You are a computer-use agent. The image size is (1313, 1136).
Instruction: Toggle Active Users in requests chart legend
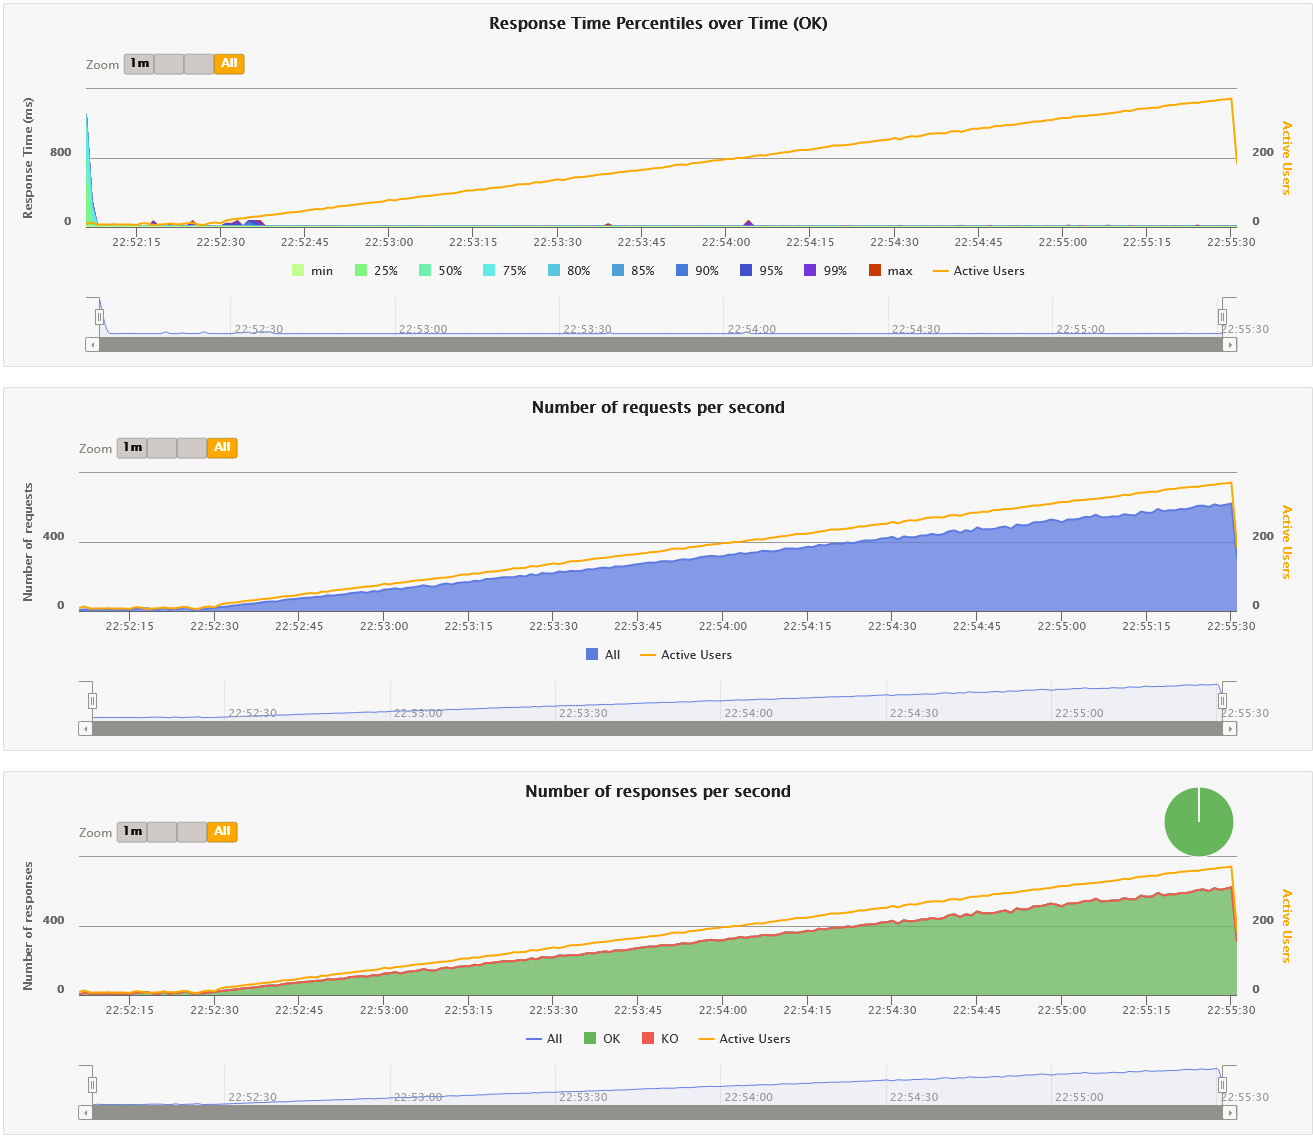(686, 655)
